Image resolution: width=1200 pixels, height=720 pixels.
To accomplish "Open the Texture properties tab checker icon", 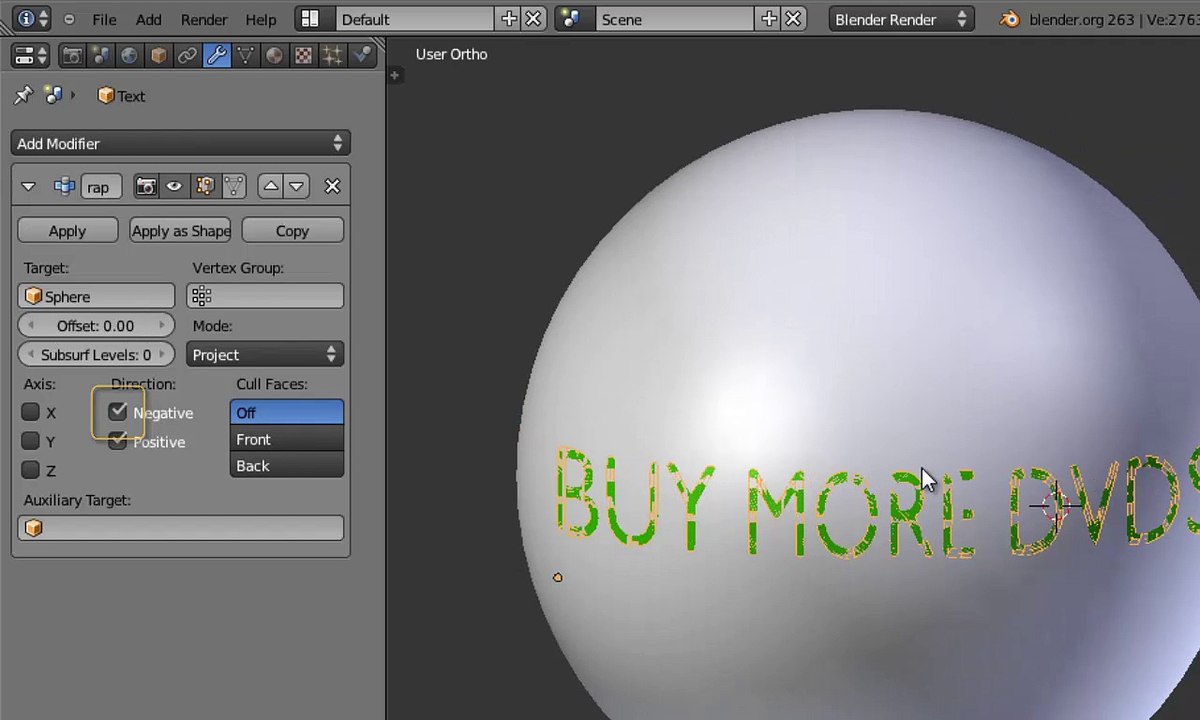I will 304,56.
